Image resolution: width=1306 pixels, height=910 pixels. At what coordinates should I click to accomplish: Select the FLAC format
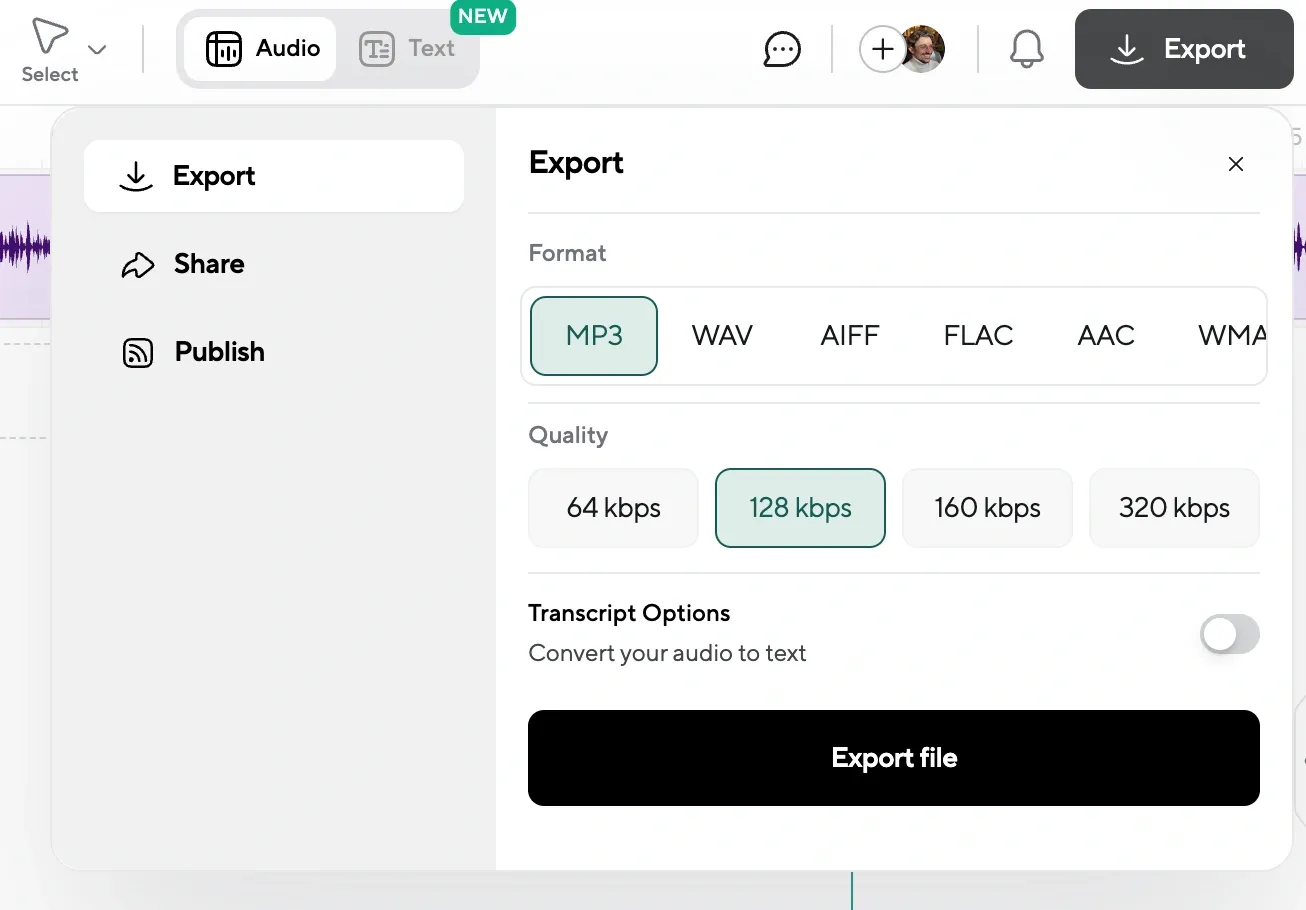tap(978, 336)
